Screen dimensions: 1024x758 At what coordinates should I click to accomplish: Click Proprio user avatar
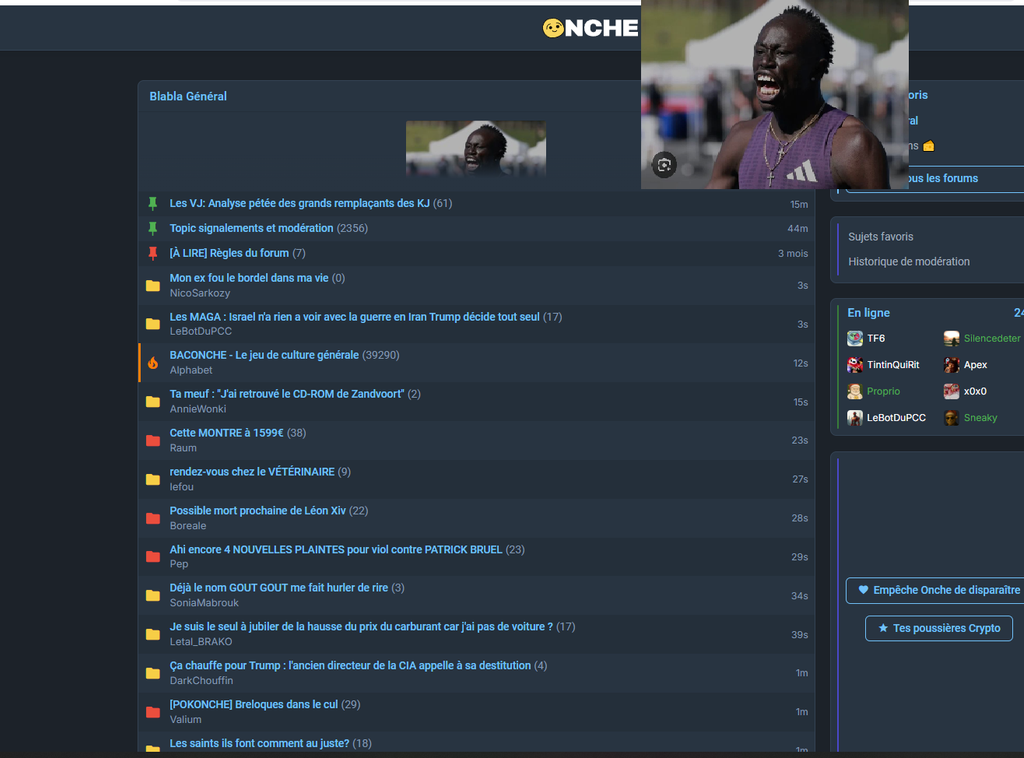855,391
